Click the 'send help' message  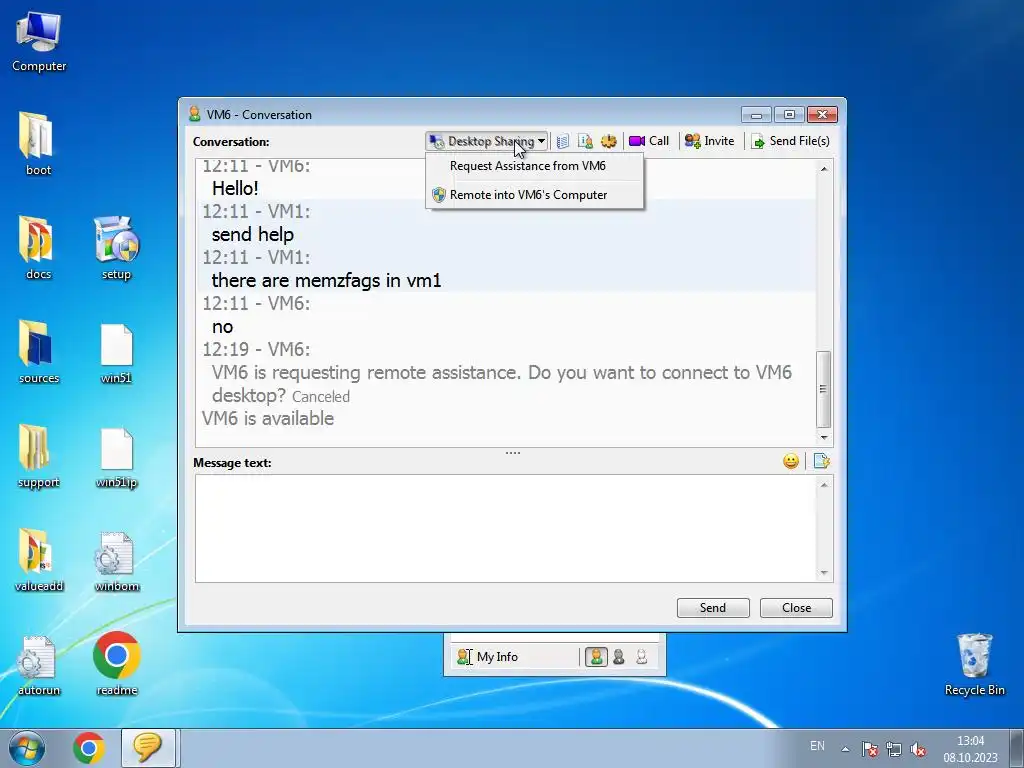click(253, 234)
